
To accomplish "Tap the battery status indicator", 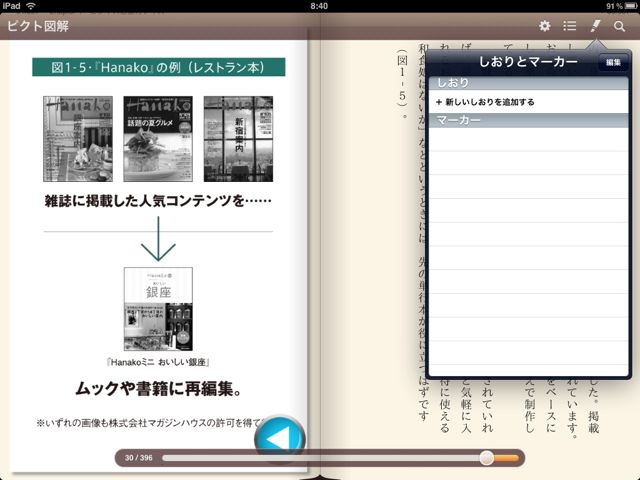I will 630,6.
